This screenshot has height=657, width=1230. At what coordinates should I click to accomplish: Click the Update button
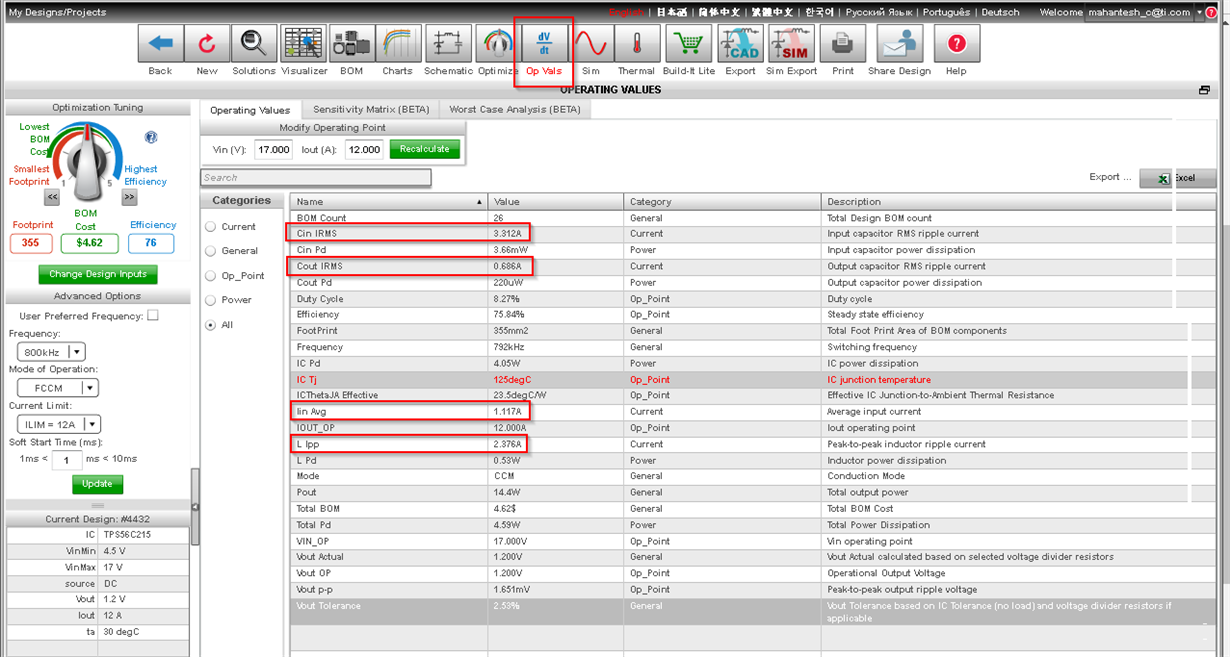97,484
